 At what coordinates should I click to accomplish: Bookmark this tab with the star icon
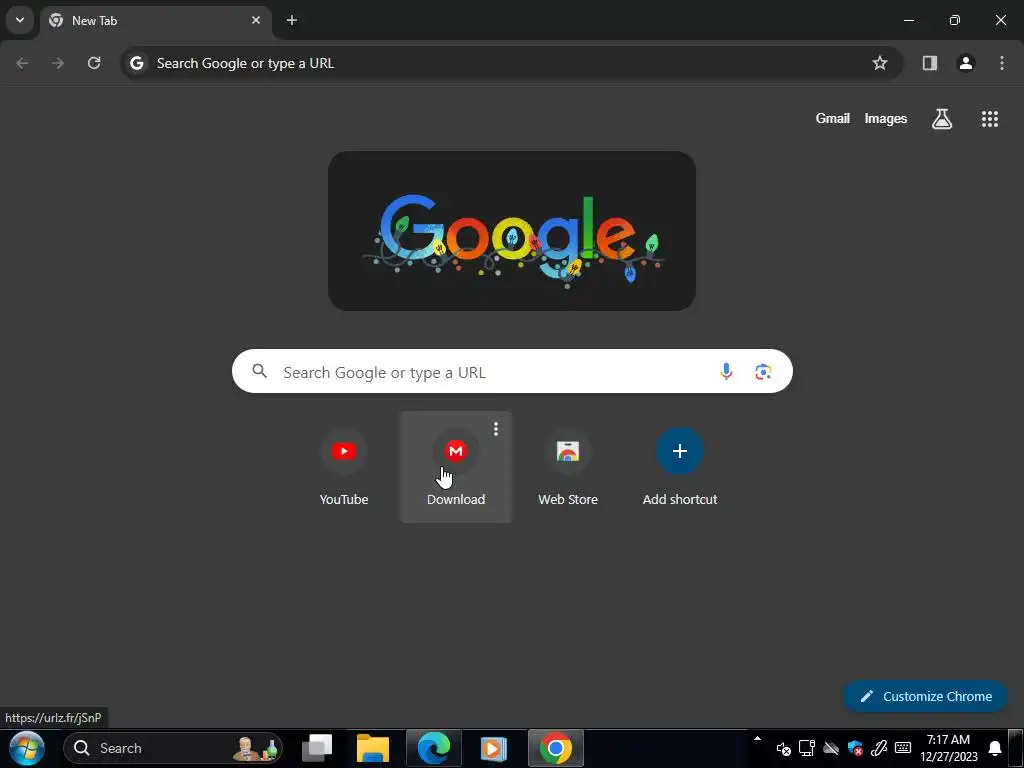[880, 63]
